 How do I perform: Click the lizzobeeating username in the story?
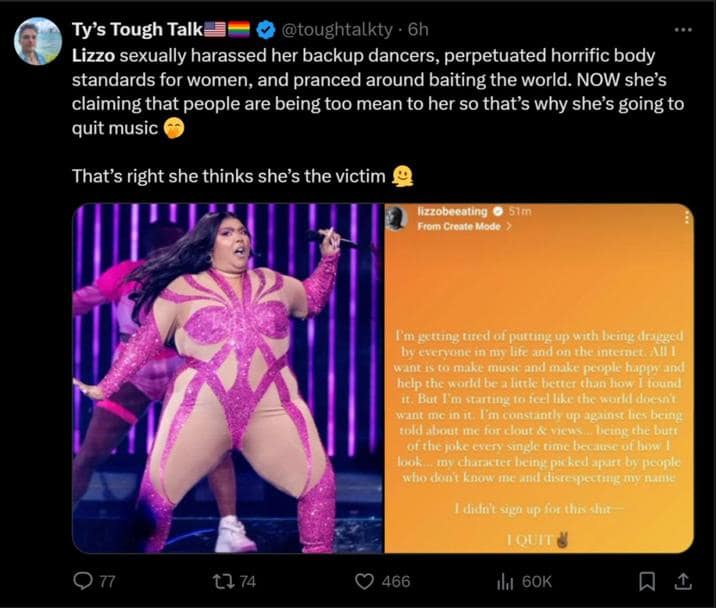(x=451, y=212)
